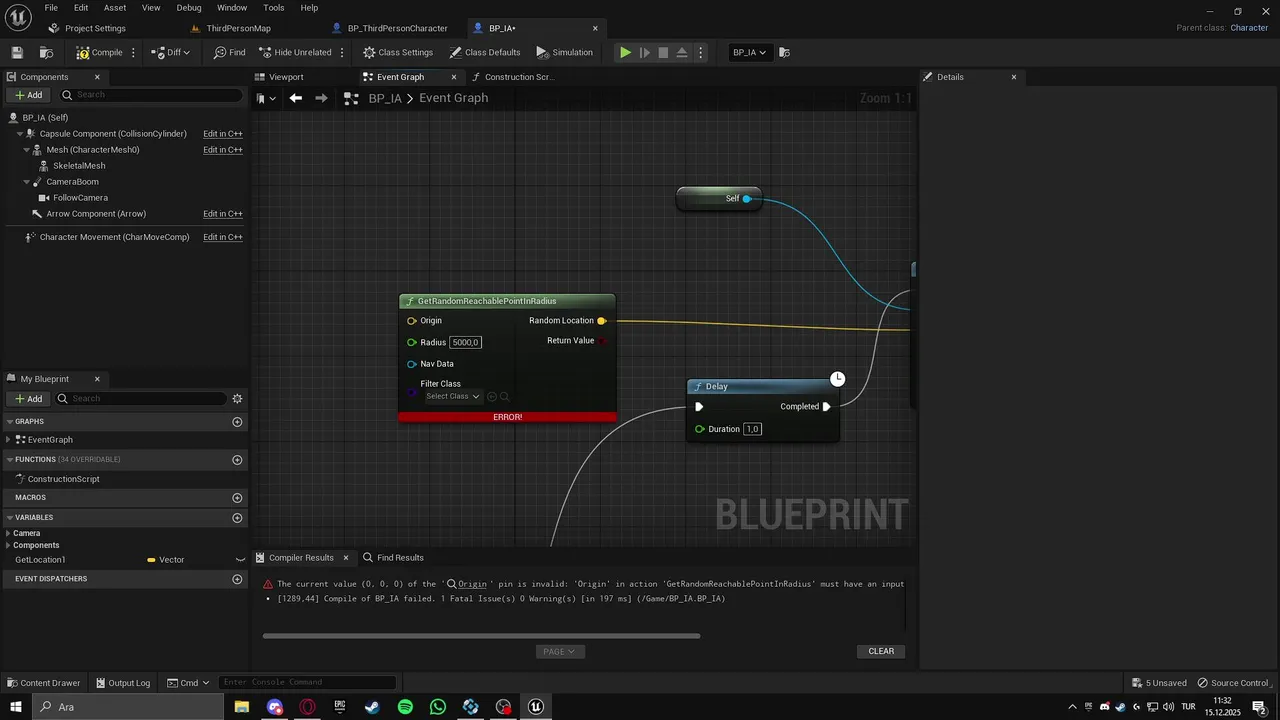Open the Content Drawer
Image resolution: width=1280 pixels, height=720 pixels.
(x=43, y=683)
